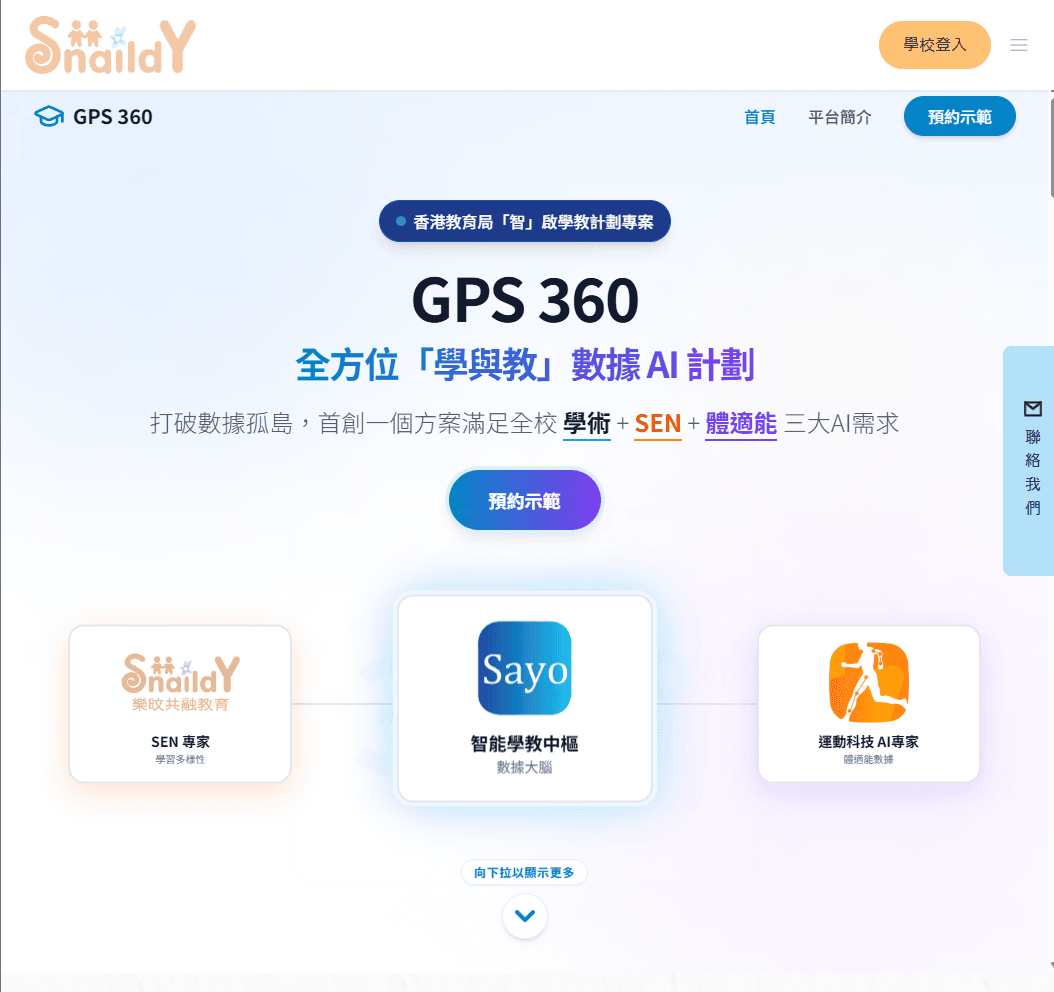Click 預約示範 button in navigation bar
Screen dimensions: 1054x992
click(959, 116)
